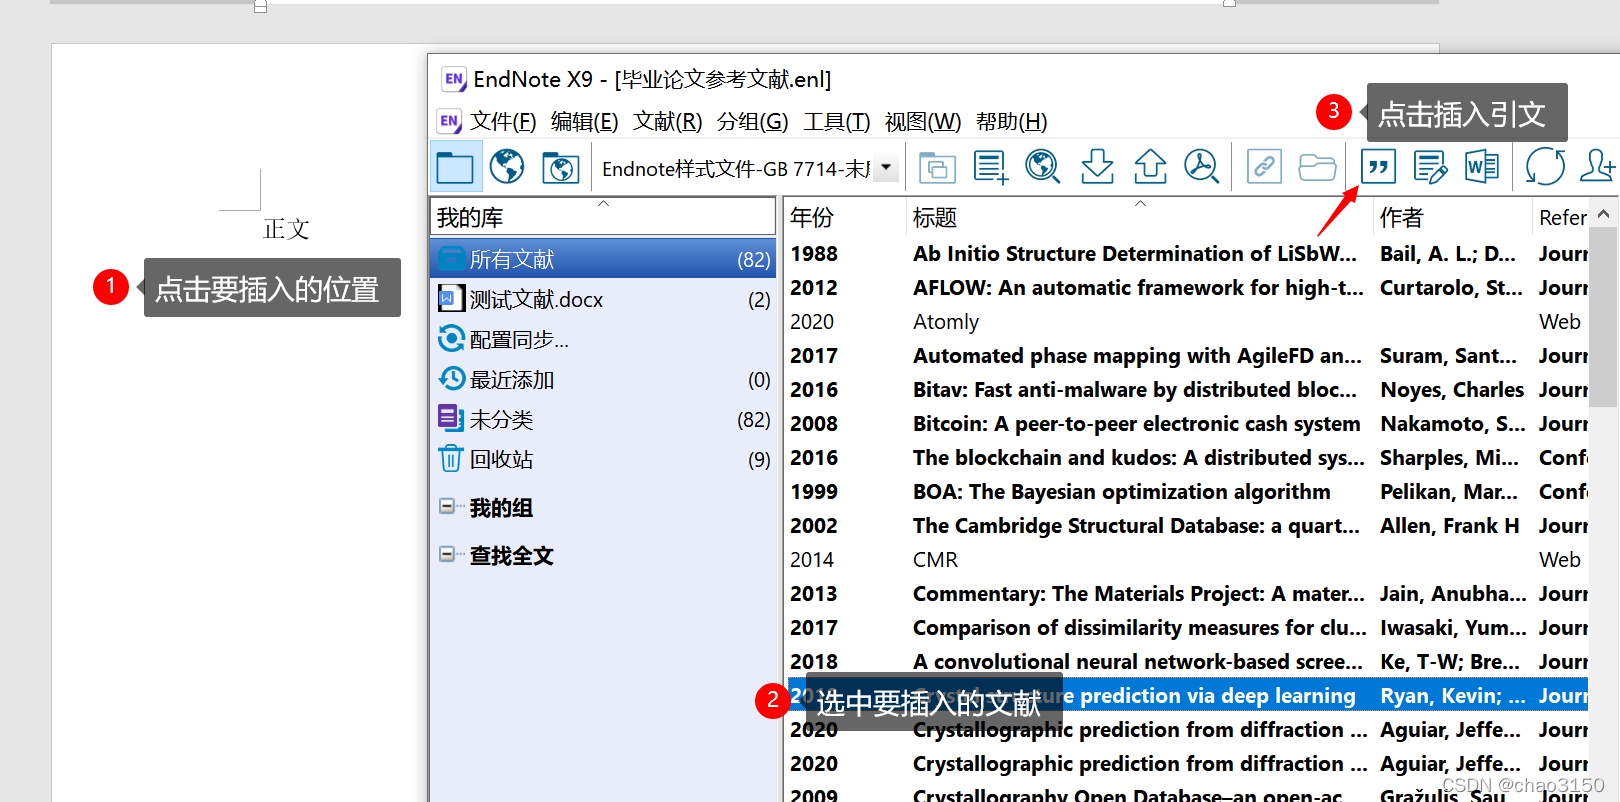The height and width of the screenshot is (802, 1620).
Task: Click the scrollbar up arrow in reference list
Action: coord(1603,214)
